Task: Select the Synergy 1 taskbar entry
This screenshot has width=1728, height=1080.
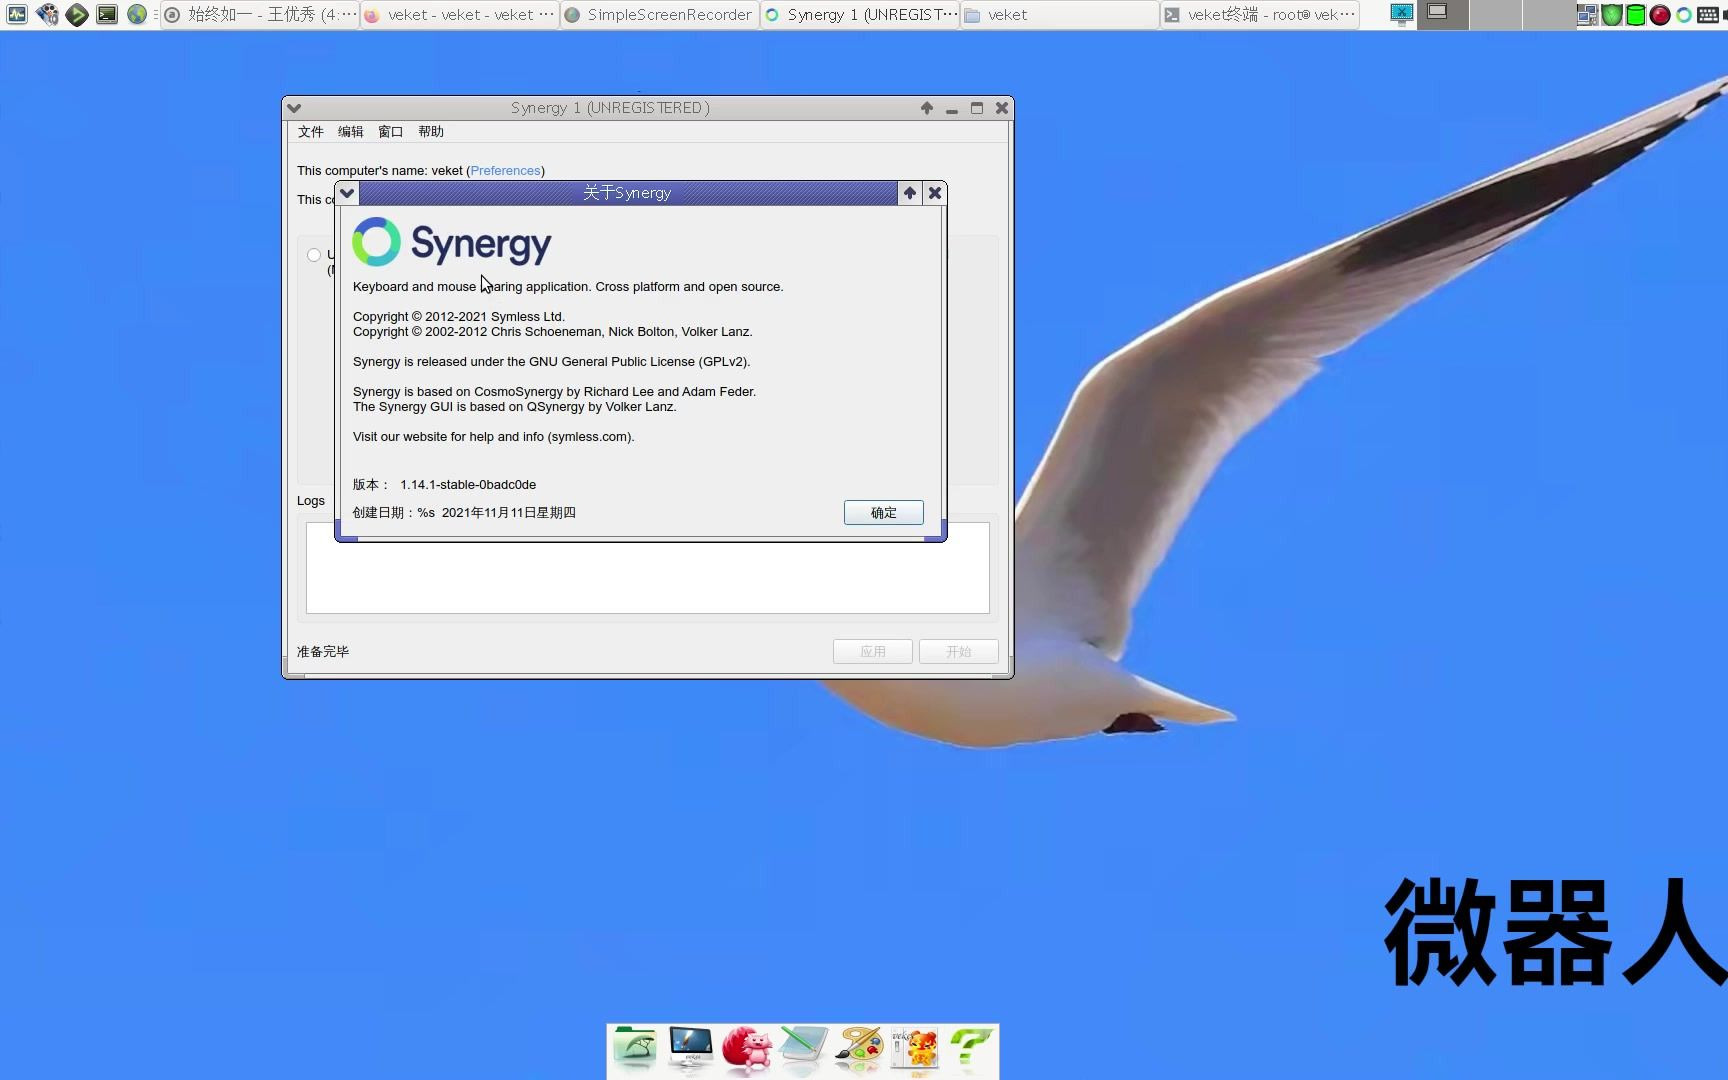Action: click(x=860, y=14)
